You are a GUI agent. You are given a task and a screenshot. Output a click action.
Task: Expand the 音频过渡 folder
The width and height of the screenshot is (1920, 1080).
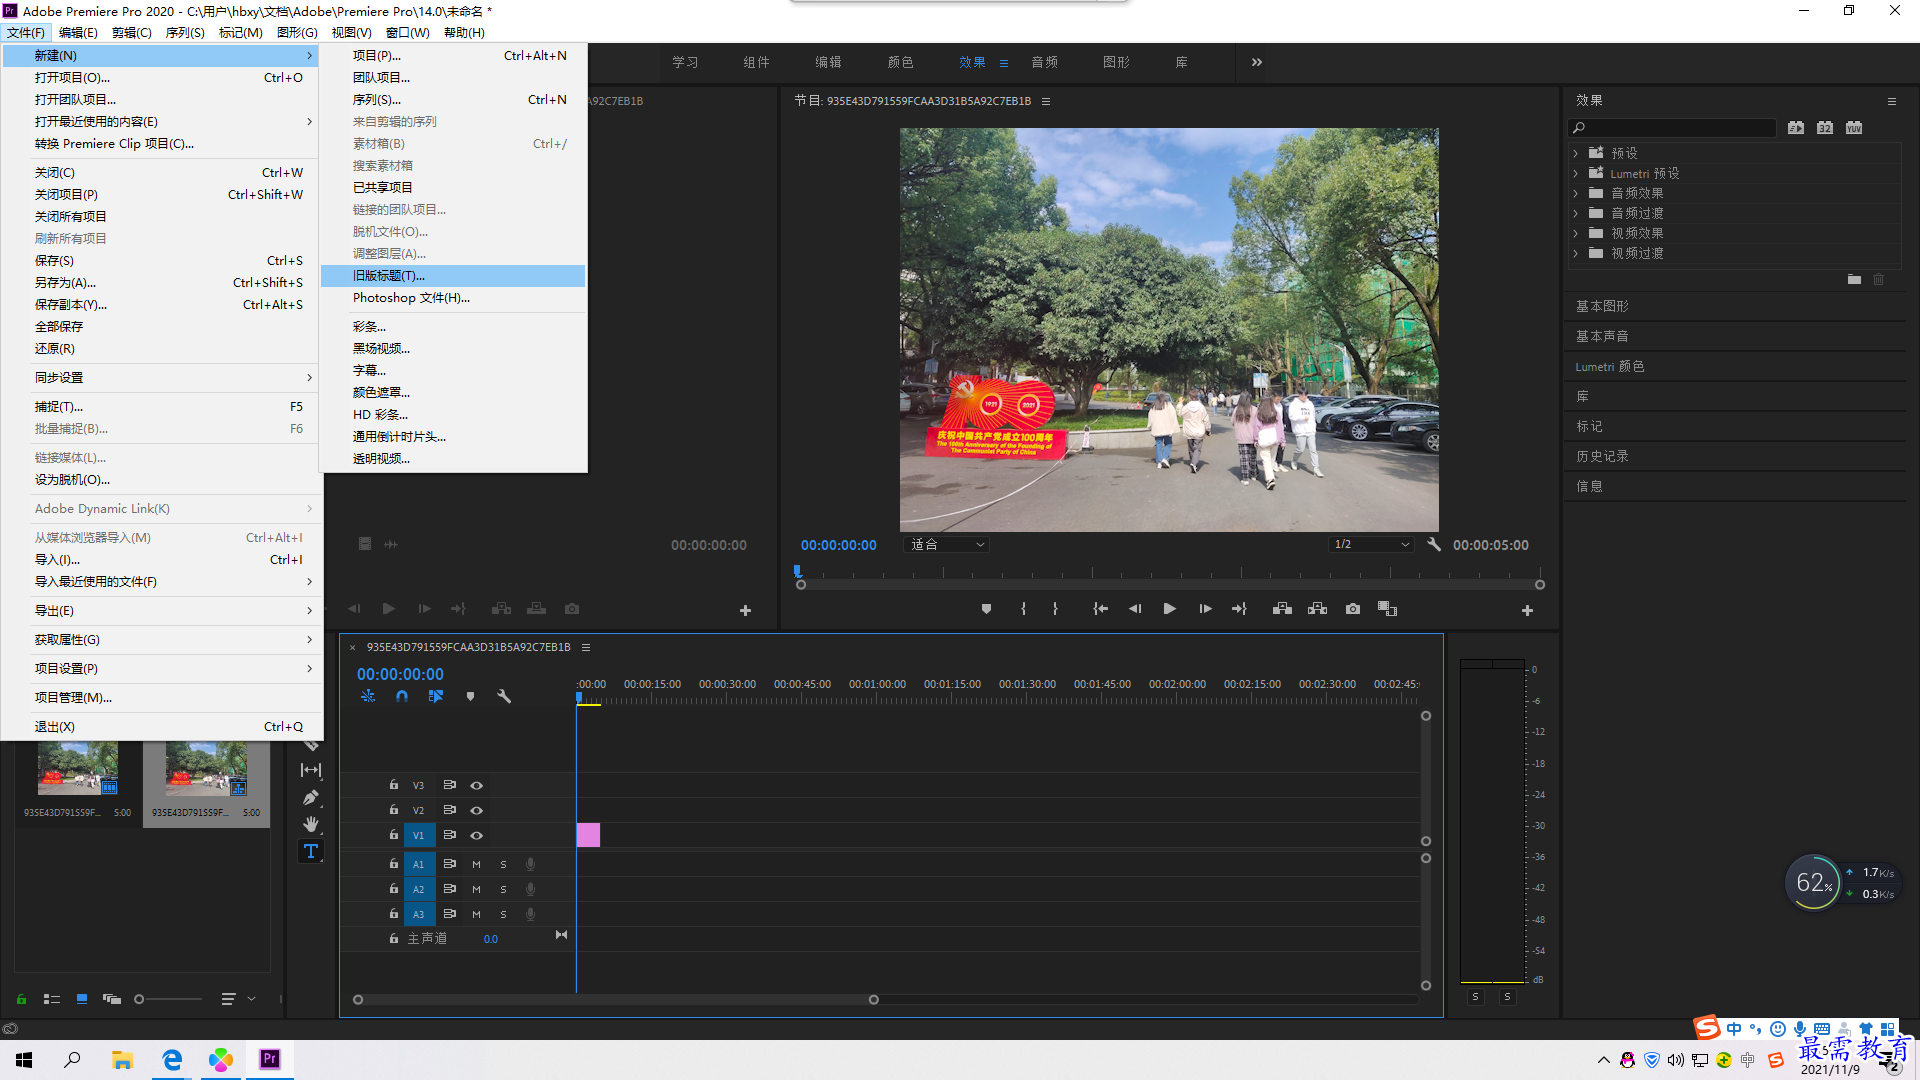[x=1576, y=213]
